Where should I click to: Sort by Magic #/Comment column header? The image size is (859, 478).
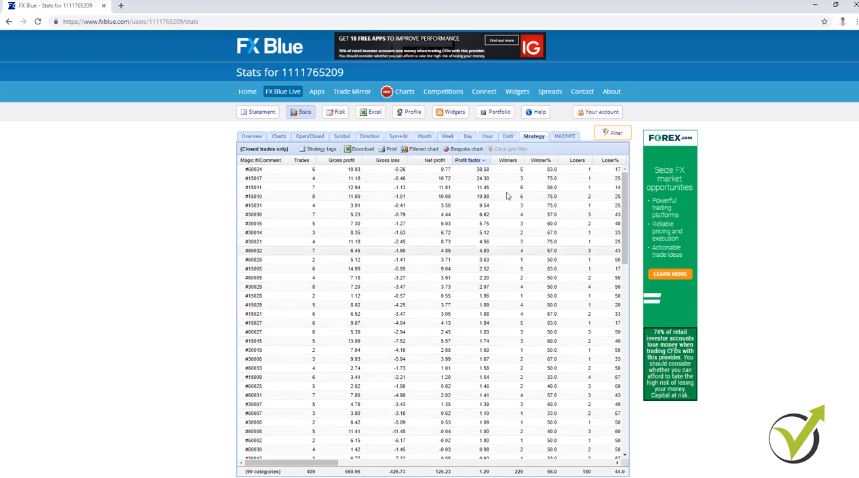260,160
